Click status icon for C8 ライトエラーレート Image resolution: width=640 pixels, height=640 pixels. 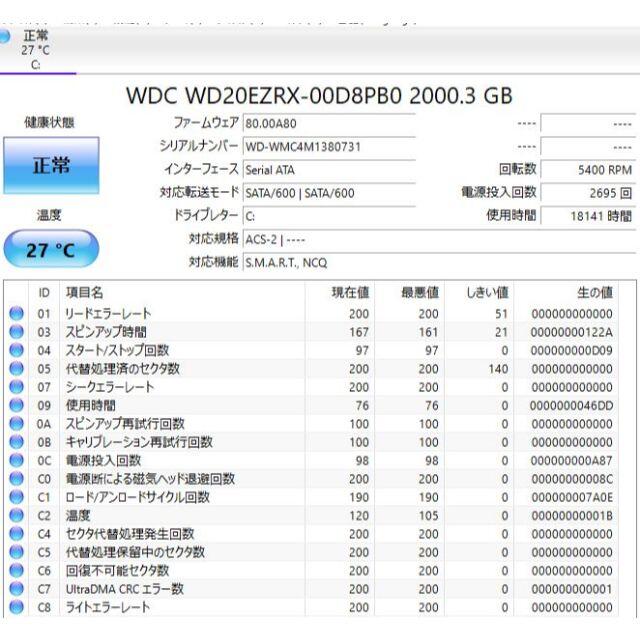click(17, 607)
